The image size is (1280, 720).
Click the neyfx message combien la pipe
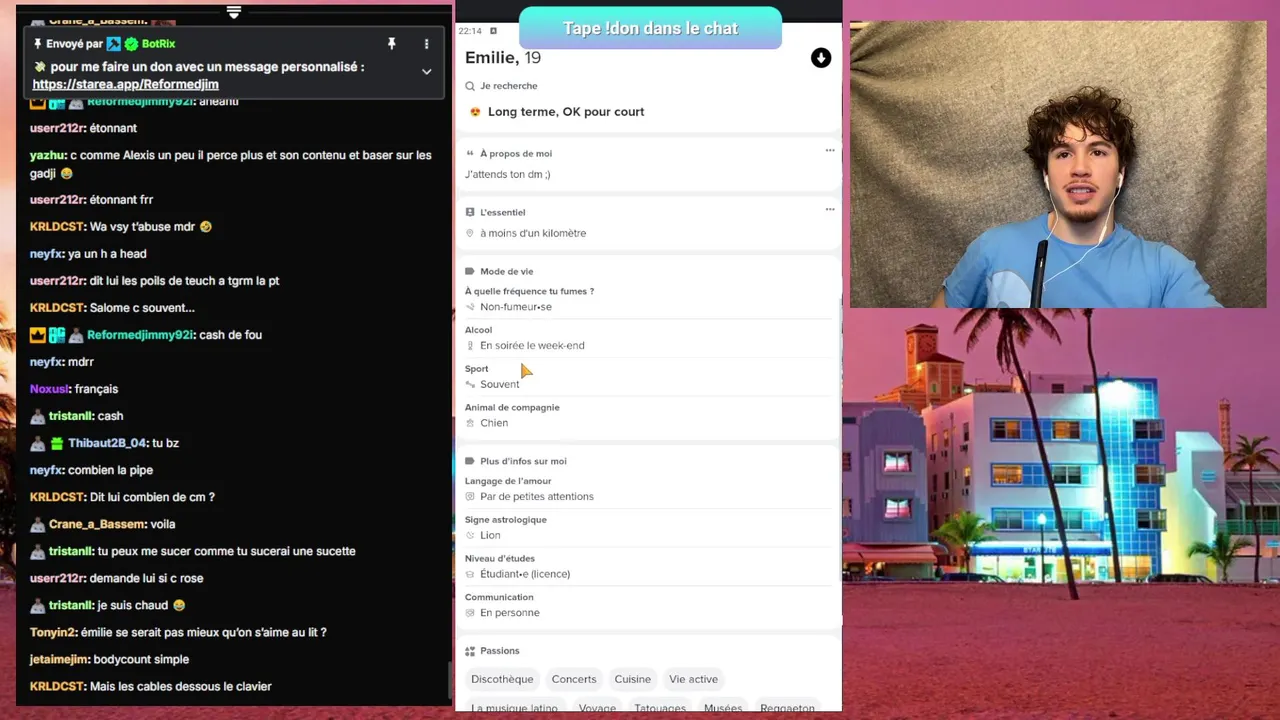(91, 470)
